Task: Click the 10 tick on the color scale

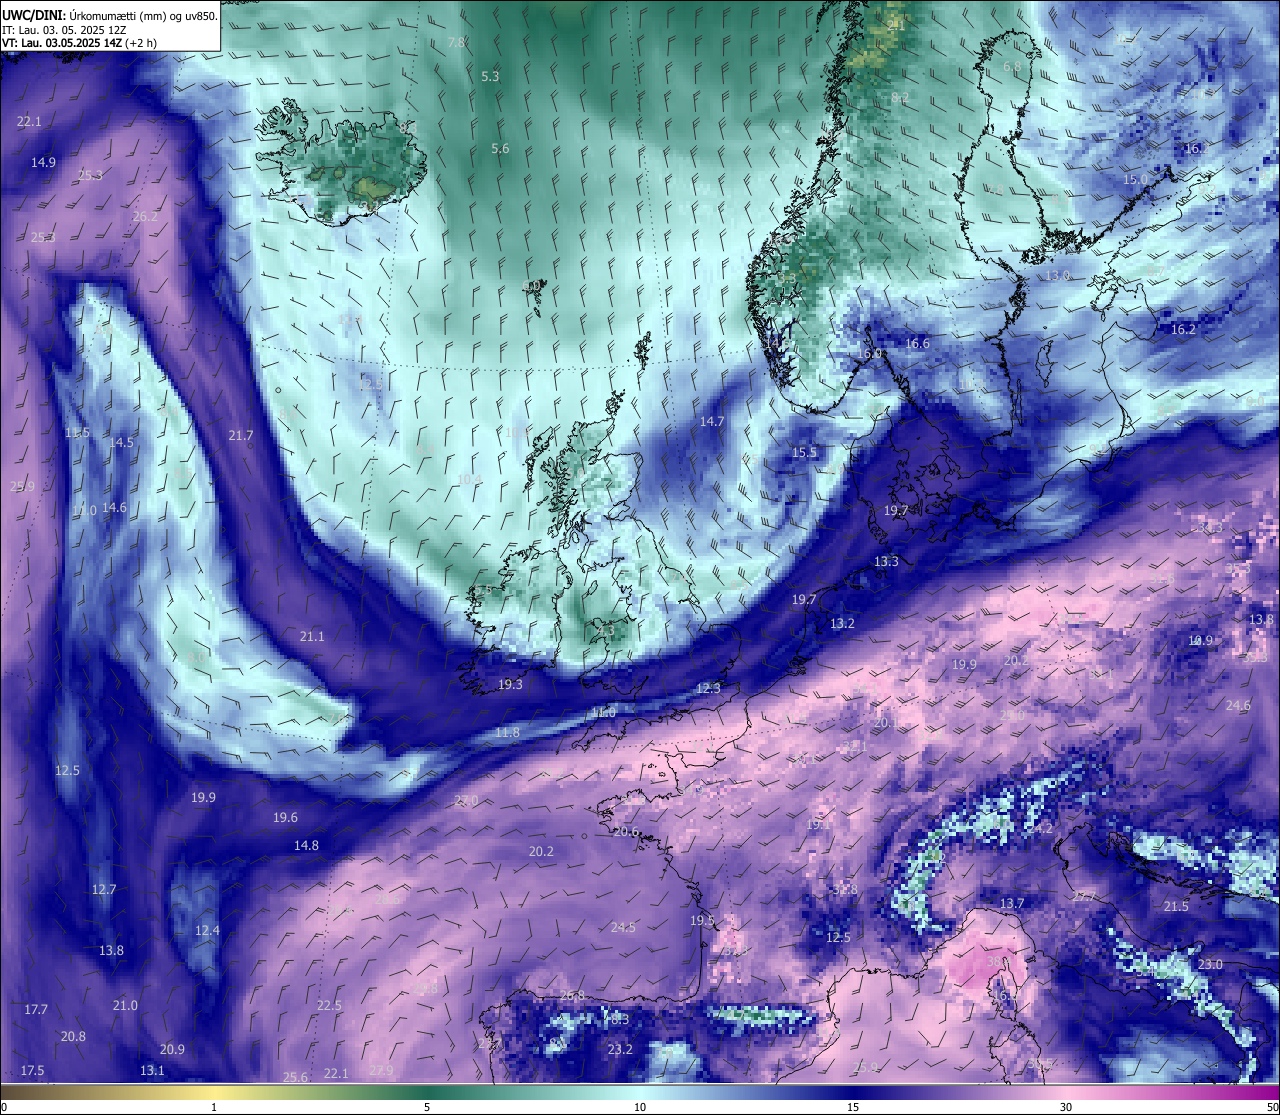Action: pyautogui.click(x=640, y=1107)
